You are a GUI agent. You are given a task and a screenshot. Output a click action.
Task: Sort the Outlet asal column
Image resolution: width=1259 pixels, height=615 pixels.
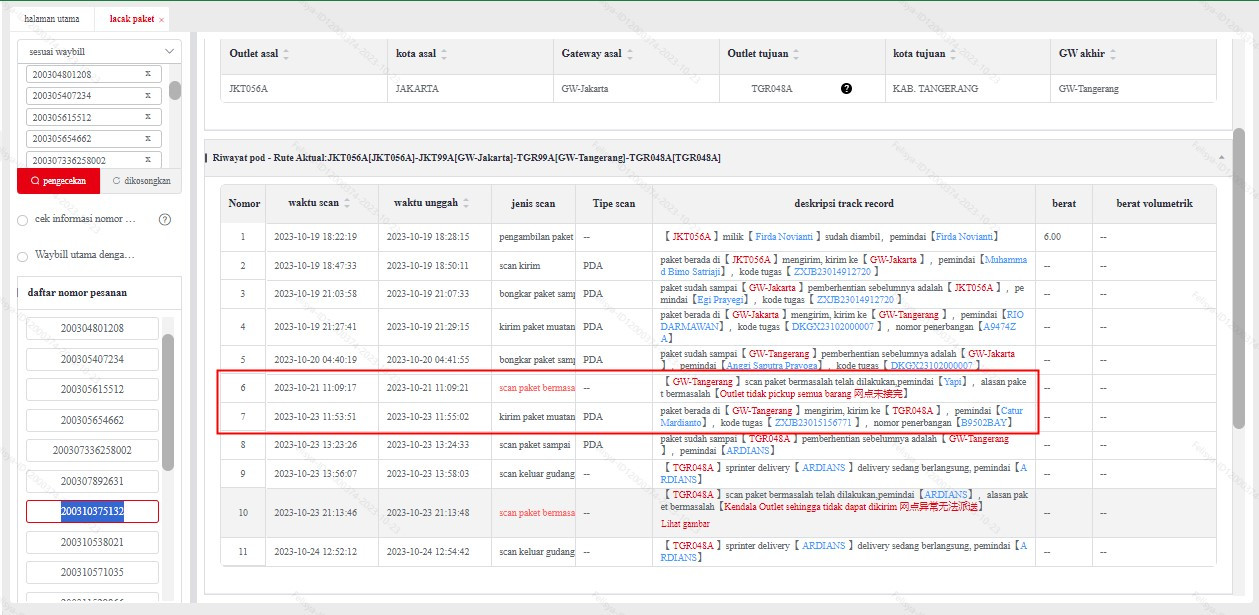point(286,54)
